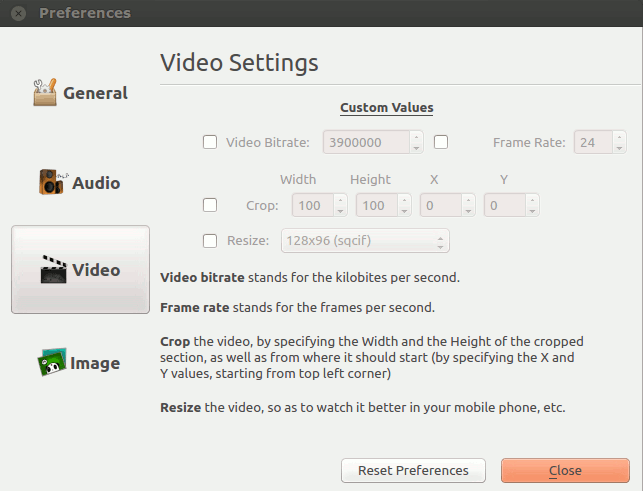Viewport: 643px width, 491px height.
Task: Decrease the Frame Rate with down arrow
Action: (619, 148)
